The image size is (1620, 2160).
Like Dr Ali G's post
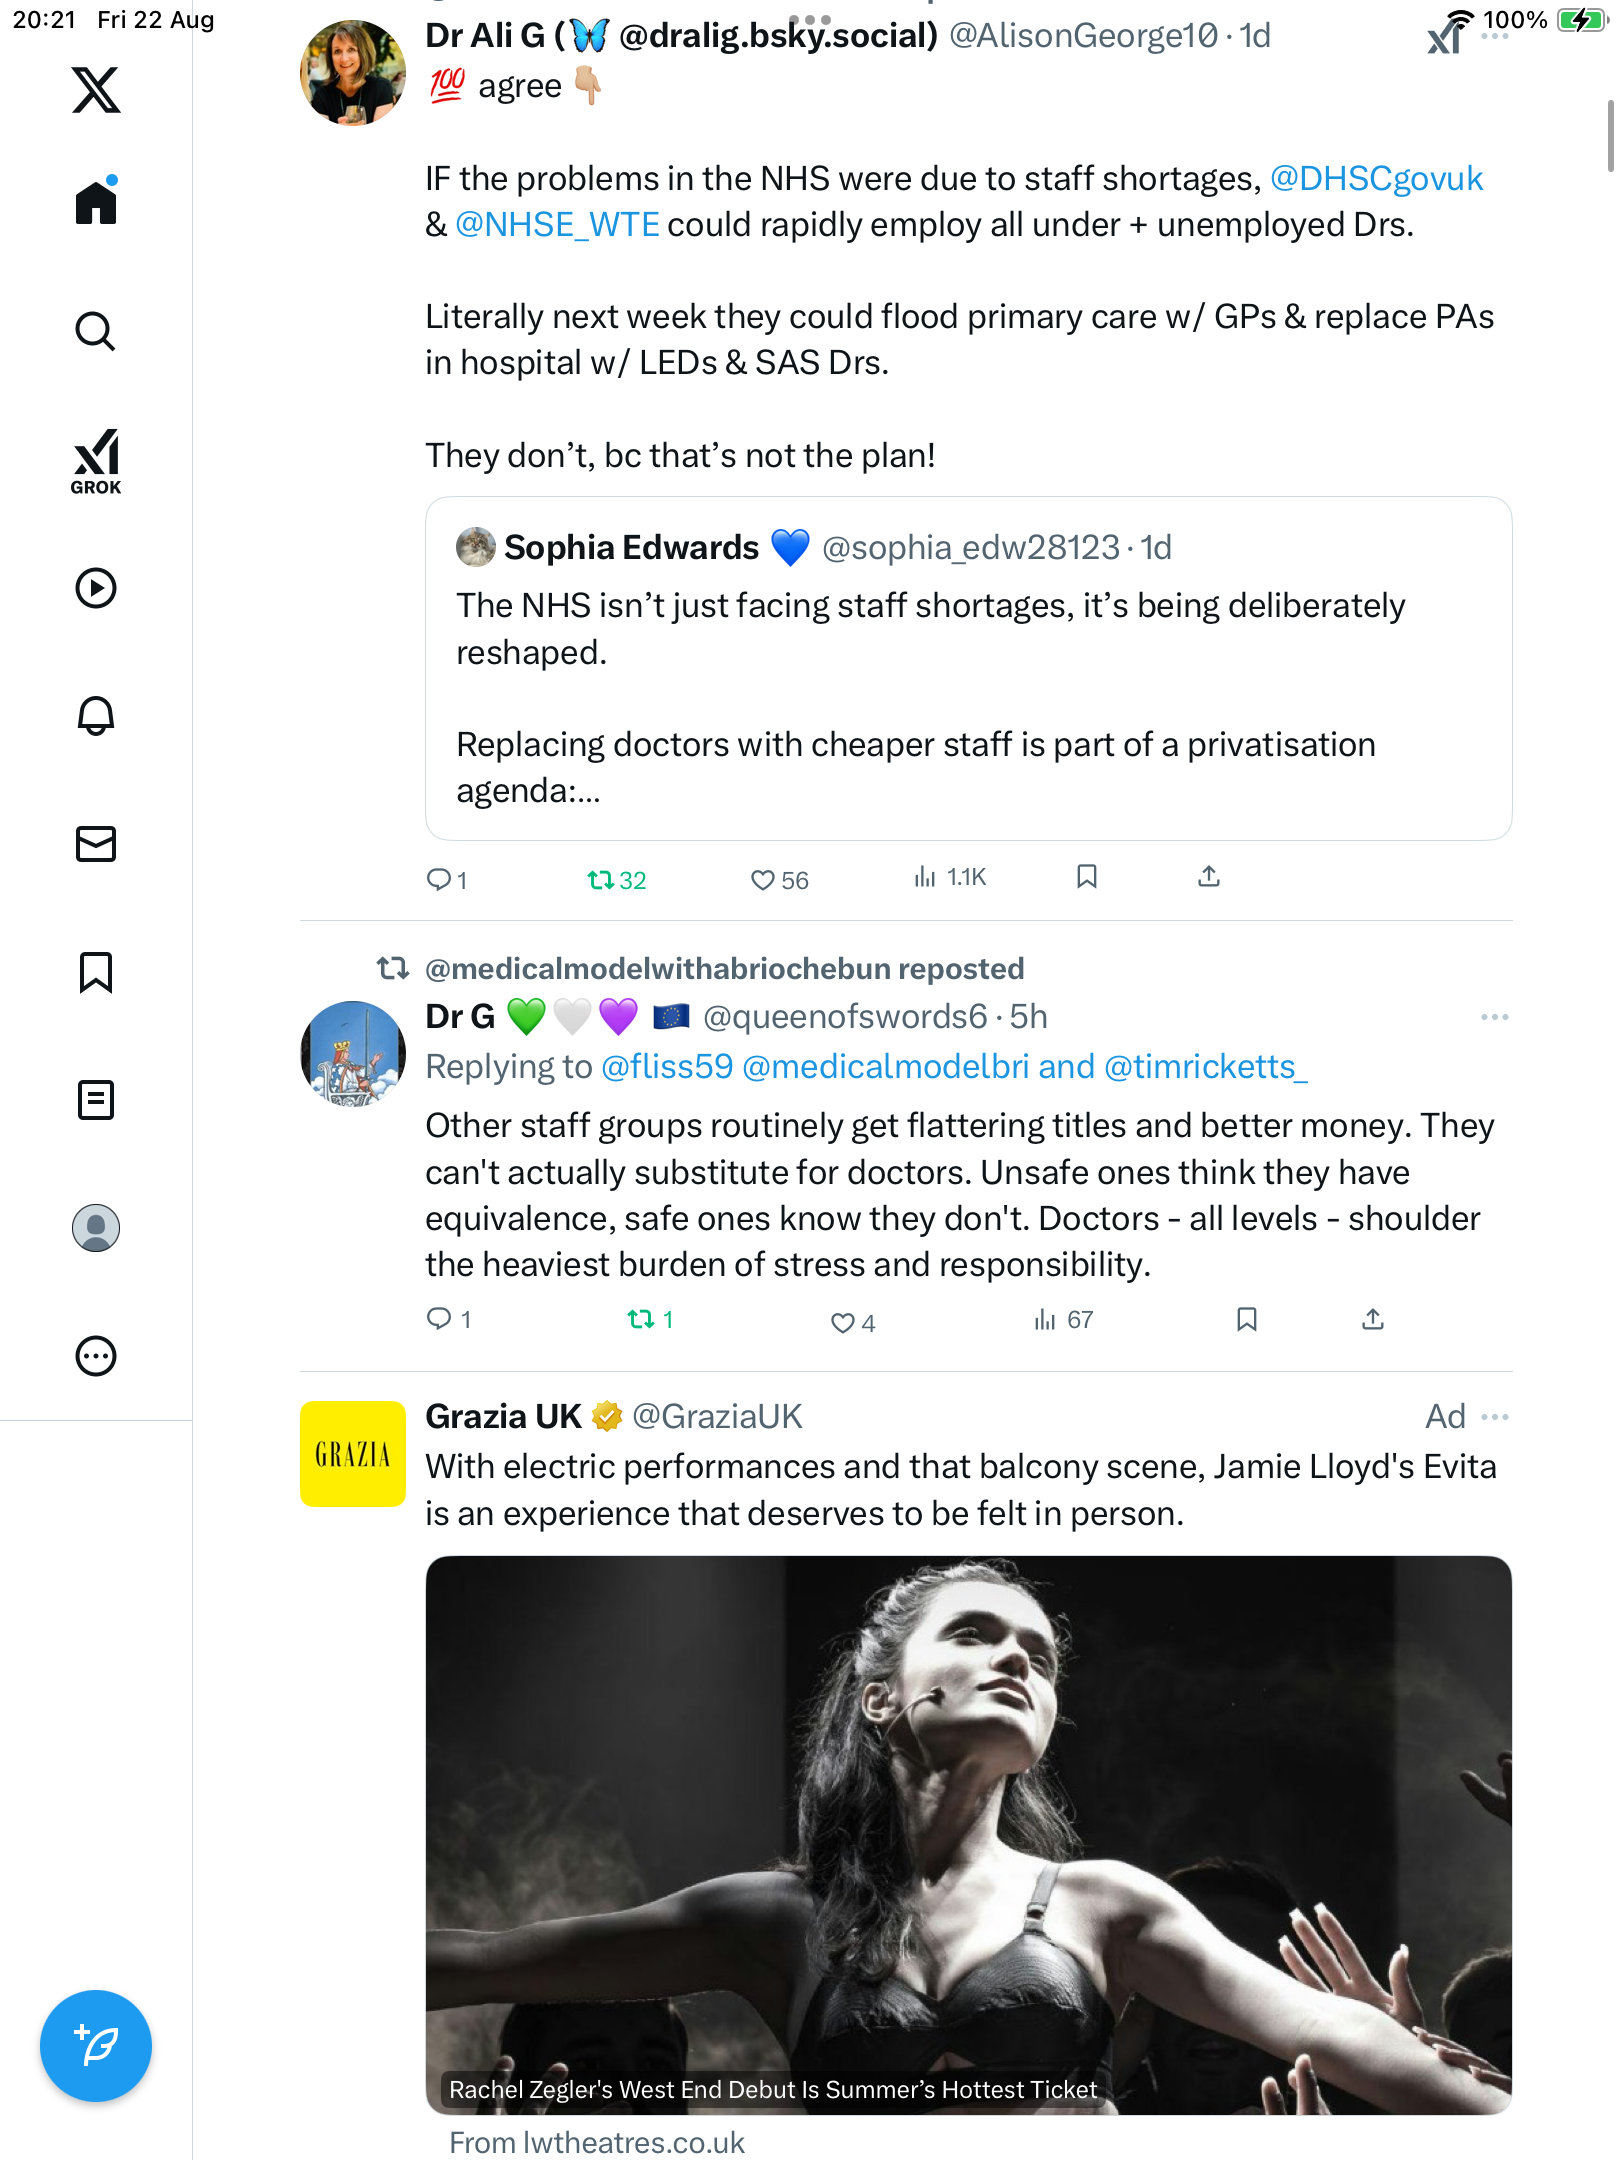(x=763, y=880)
